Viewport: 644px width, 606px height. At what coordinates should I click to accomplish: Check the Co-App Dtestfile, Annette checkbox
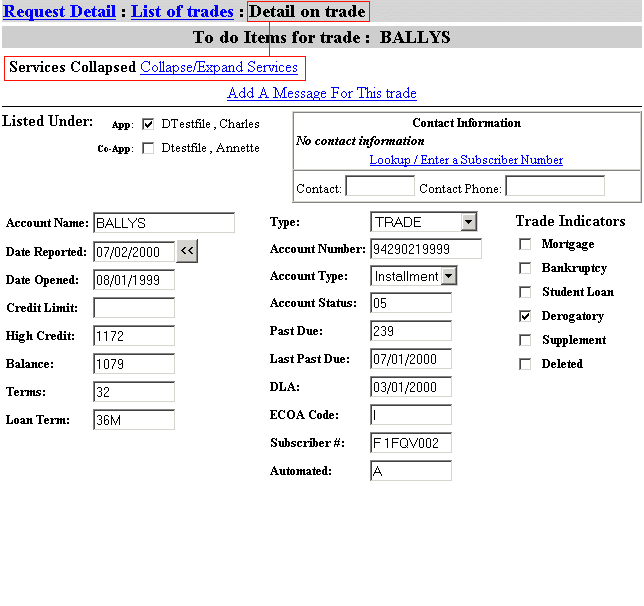click(x=148, y=148)
